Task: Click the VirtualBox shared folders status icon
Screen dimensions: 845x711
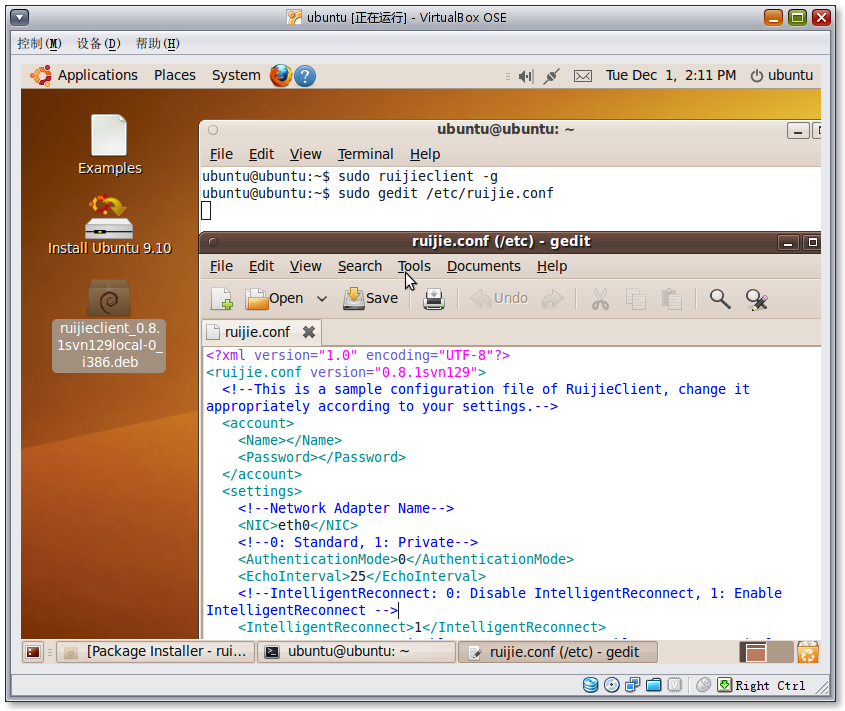Action: [x=654, y=685]
